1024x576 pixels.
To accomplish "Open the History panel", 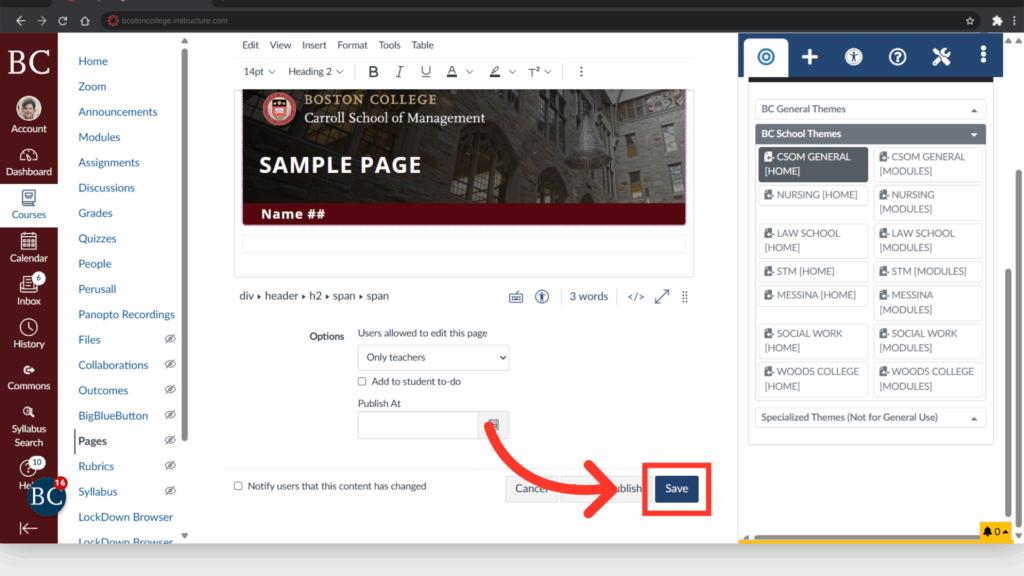I will [x=29, y=334].
